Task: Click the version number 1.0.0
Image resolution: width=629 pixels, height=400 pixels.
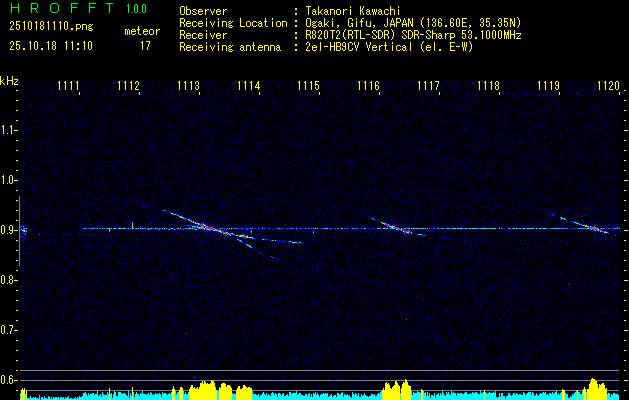Action: (136, 9)
